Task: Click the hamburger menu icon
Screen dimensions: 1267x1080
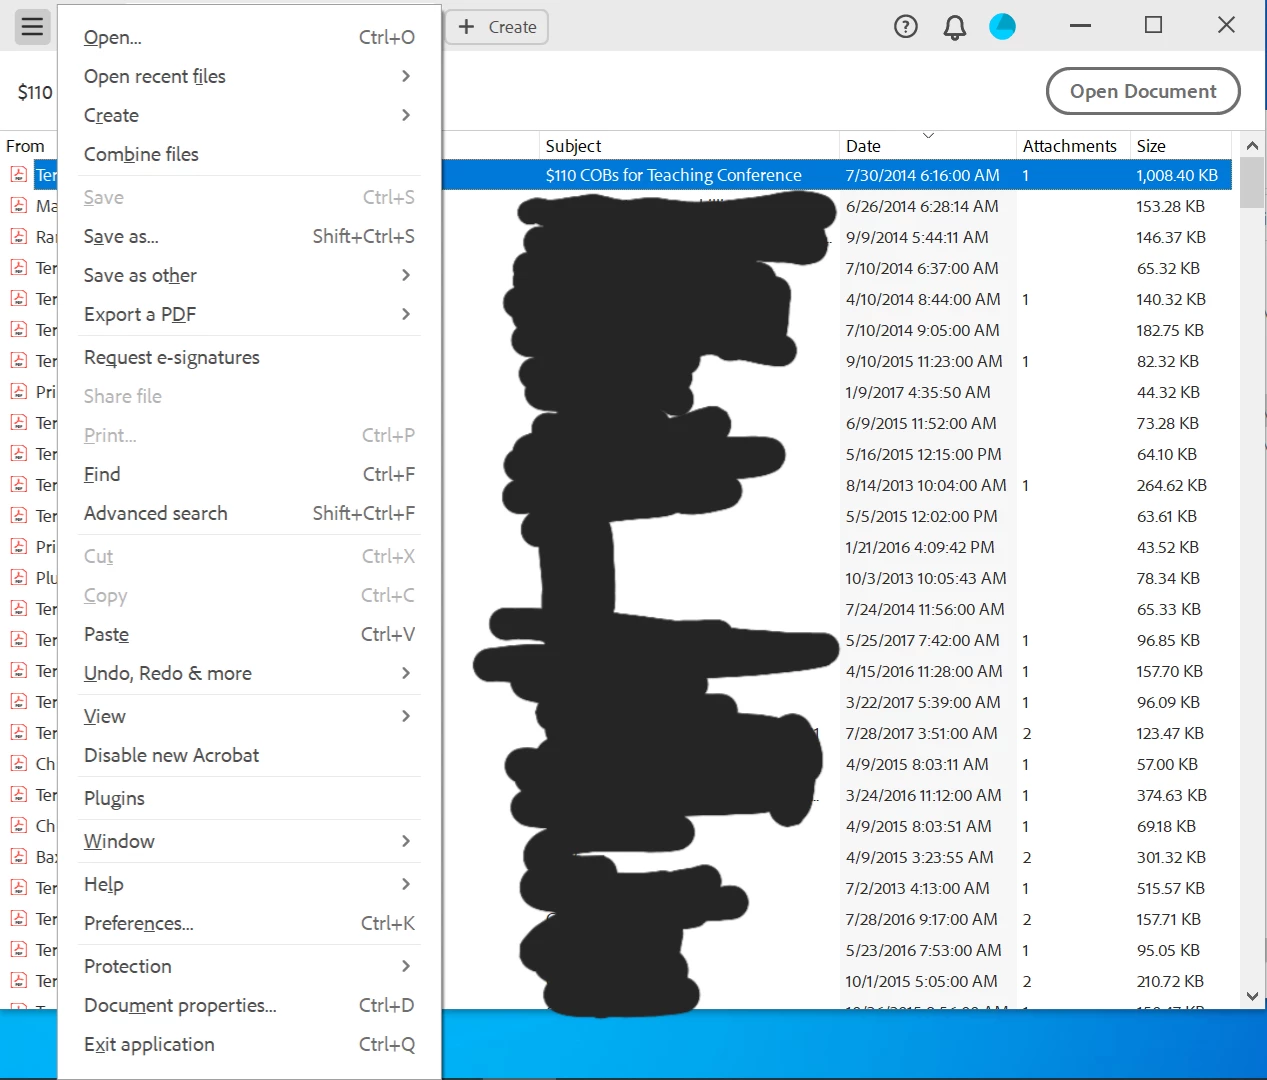Action: 33,27
